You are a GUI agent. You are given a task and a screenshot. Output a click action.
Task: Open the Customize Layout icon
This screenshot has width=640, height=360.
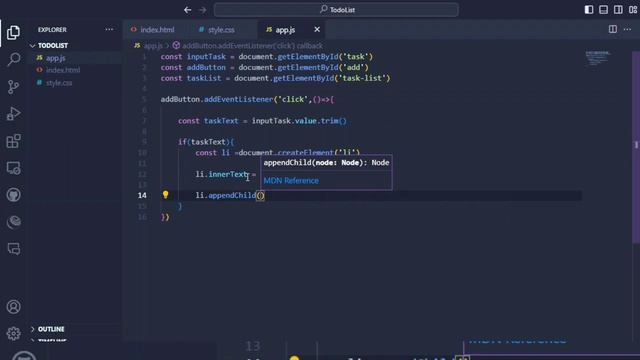point(633,10)
